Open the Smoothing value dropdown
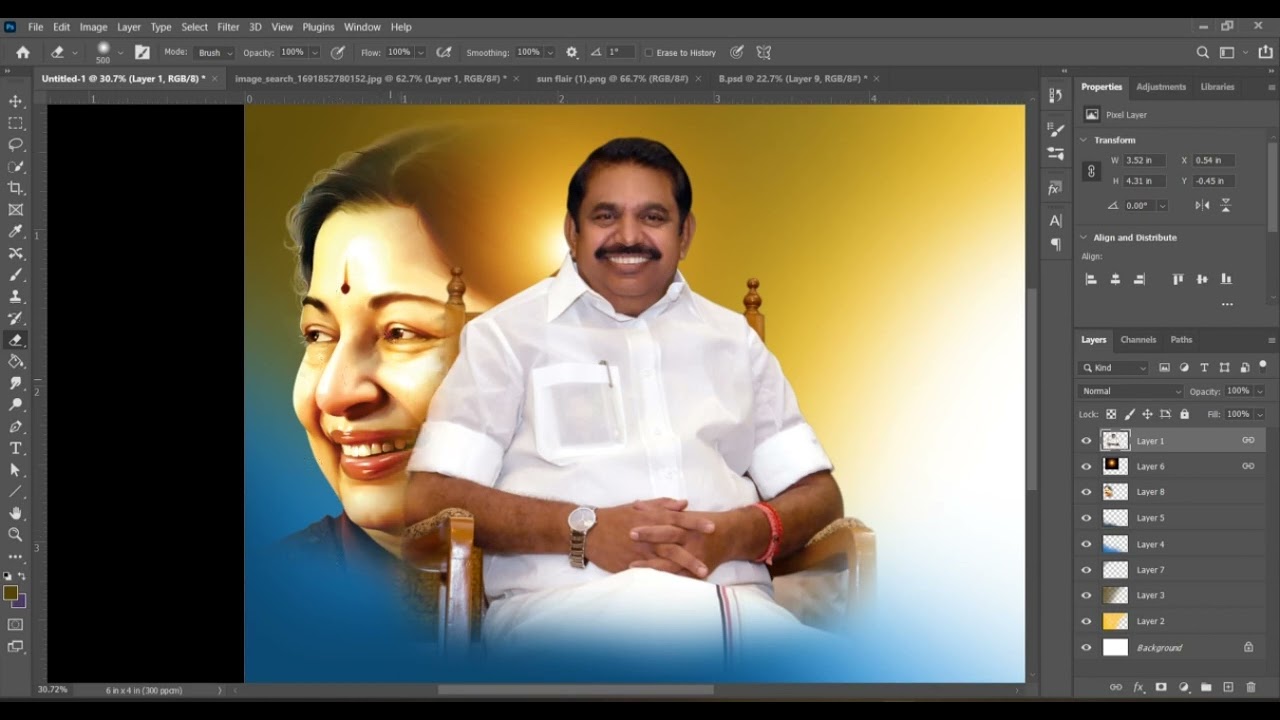1280x720 pixels. (x=549, y=52)
